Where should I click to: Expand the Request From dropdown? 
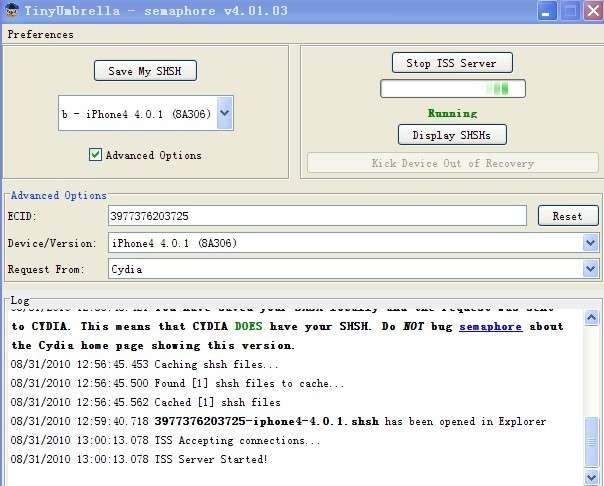590,269
